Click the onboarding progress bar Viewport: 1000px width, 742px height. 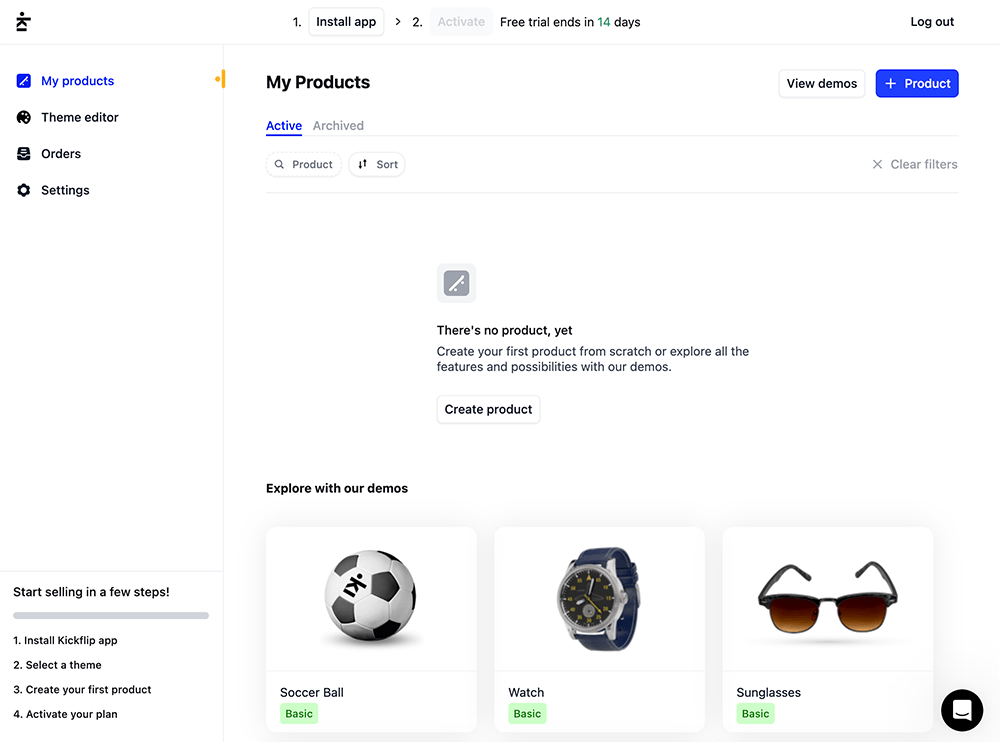[x=111, y=616]
